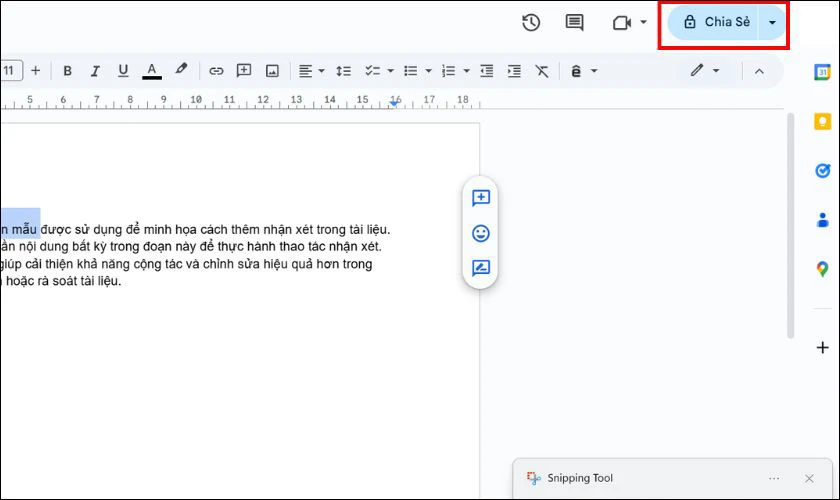Add comment from floating margin button
The height and width of the screenshot is (500, 840).
pyautogui.click(x=481, y=198)
